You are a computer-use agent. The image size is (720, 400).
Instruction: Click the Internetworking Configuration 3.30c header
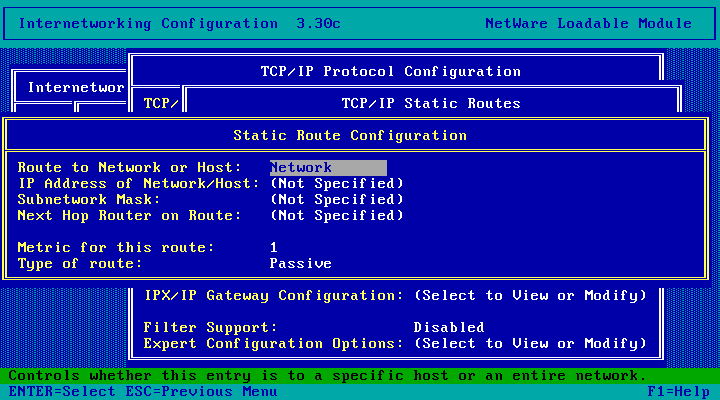pos(180,23)
